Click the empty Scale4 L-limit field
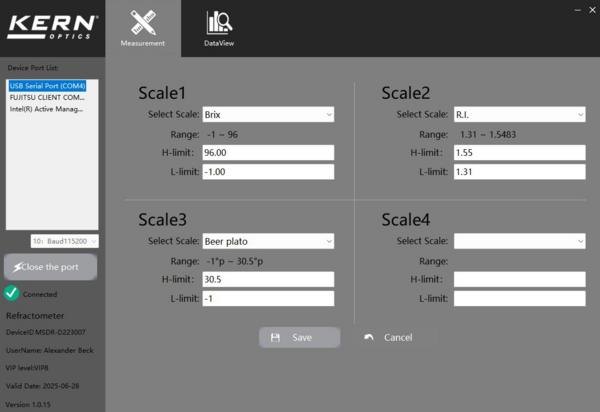600x412 pixels. click(x=520, y=298)
